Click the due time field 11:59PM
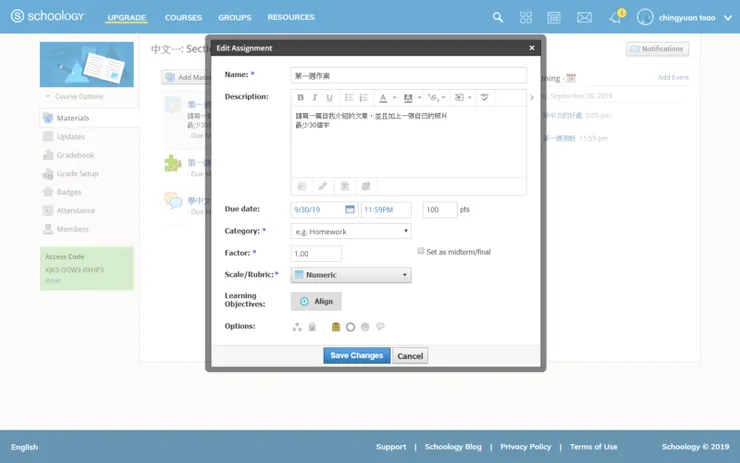This screenshot has width=740, height=463. tap(386, 210)
